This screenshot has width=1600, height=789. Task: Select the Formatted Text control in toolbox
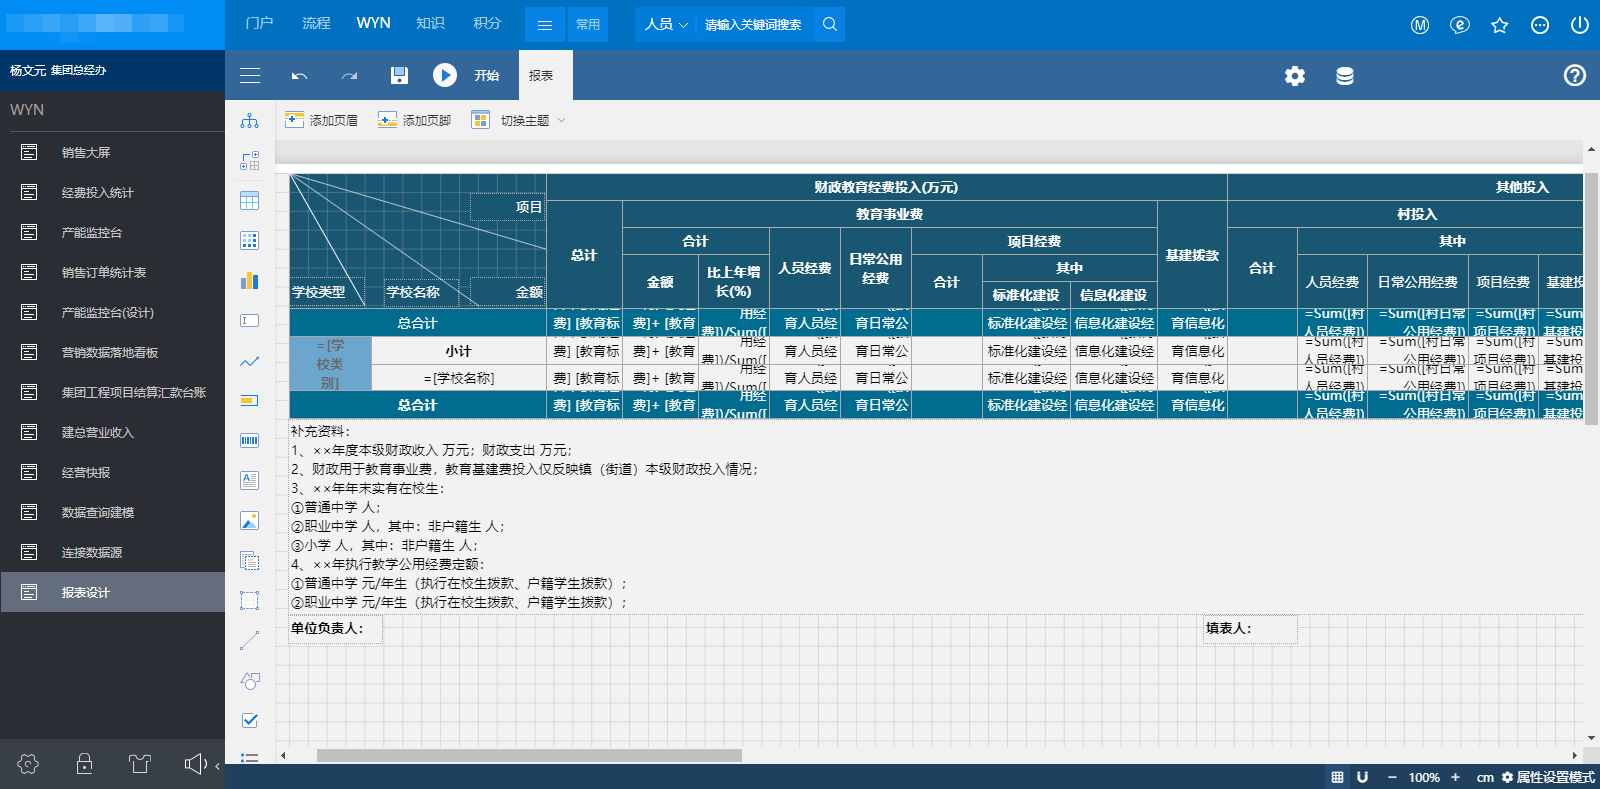click(250, 481)
